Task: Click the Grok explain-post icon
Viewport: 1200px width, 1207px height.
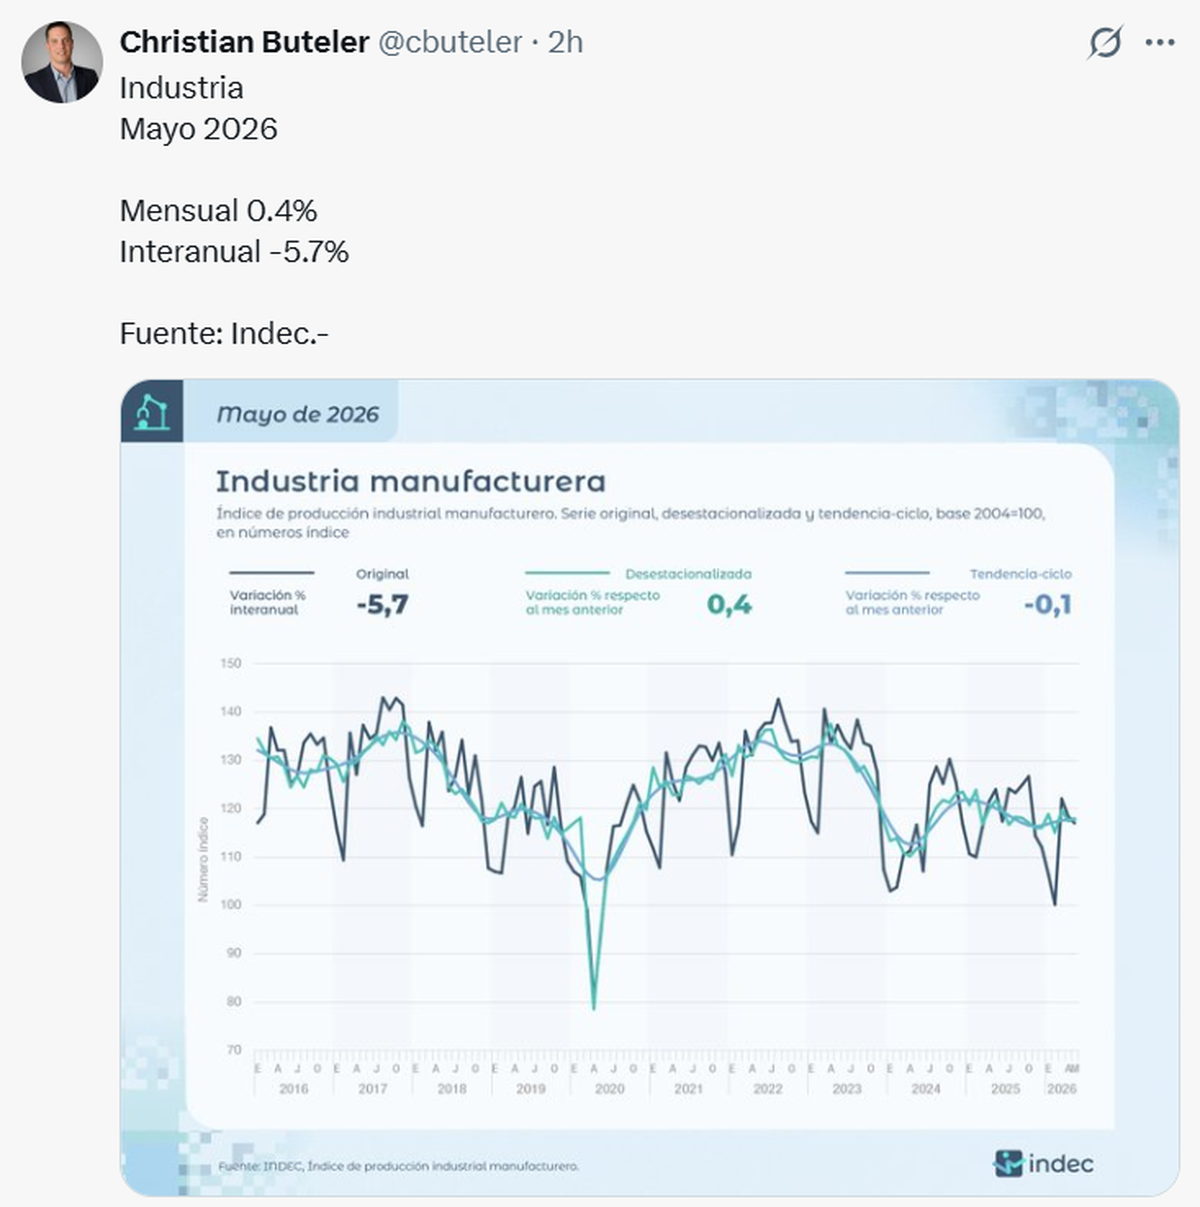Action: (x=1105, y=43)
